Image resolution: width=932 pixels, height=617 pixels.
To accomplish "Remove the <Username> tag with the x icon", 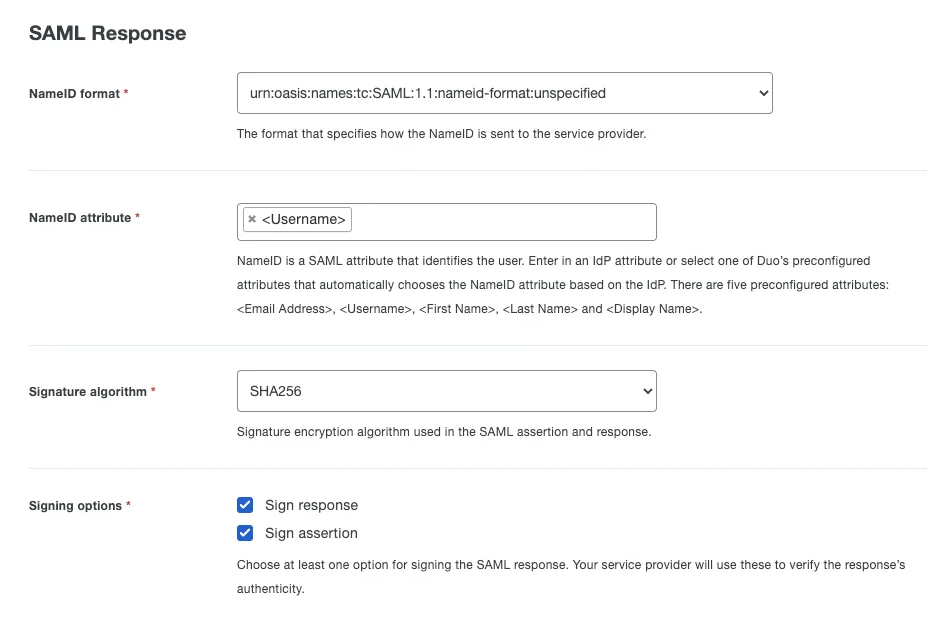I will (252, 219).
